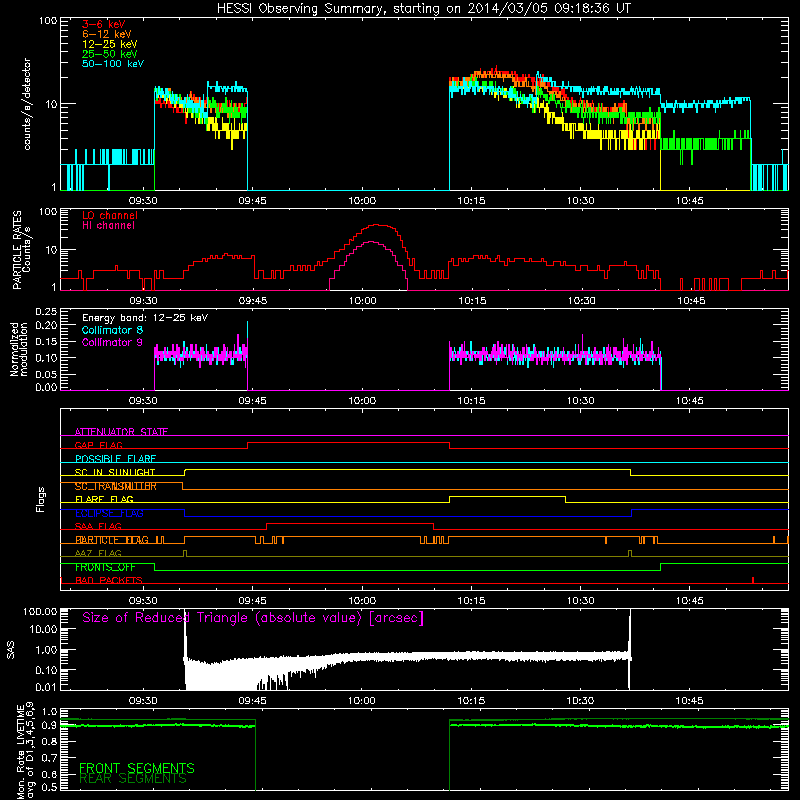Image resolution: width=800 pixels, height=800 pixels.
Task: Click the SC_TRANSMITTER flag label
Action: point(115,486)
